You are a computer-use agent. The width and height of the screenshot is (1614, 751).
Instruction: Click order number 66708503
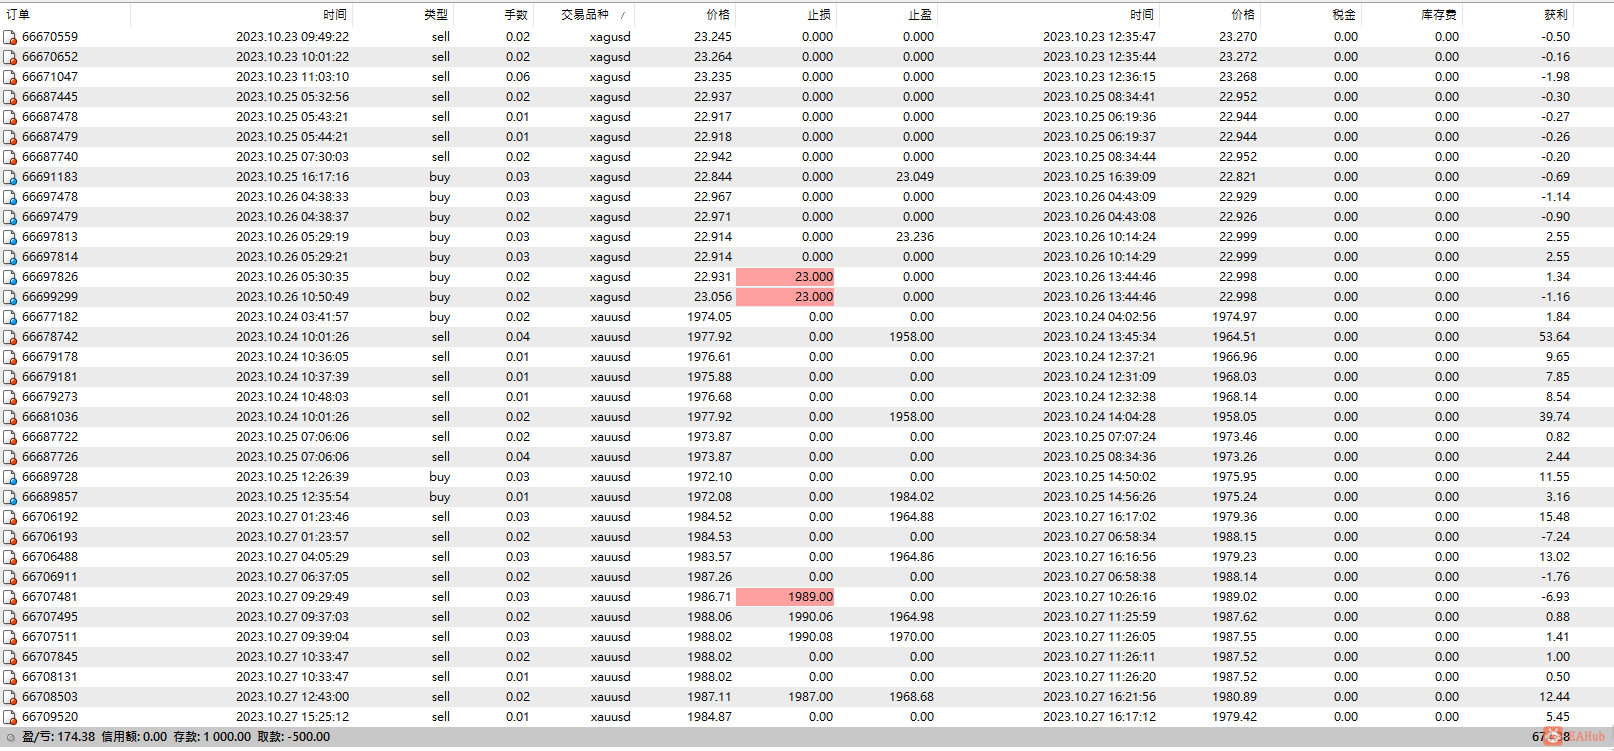(x=50, y=697)
